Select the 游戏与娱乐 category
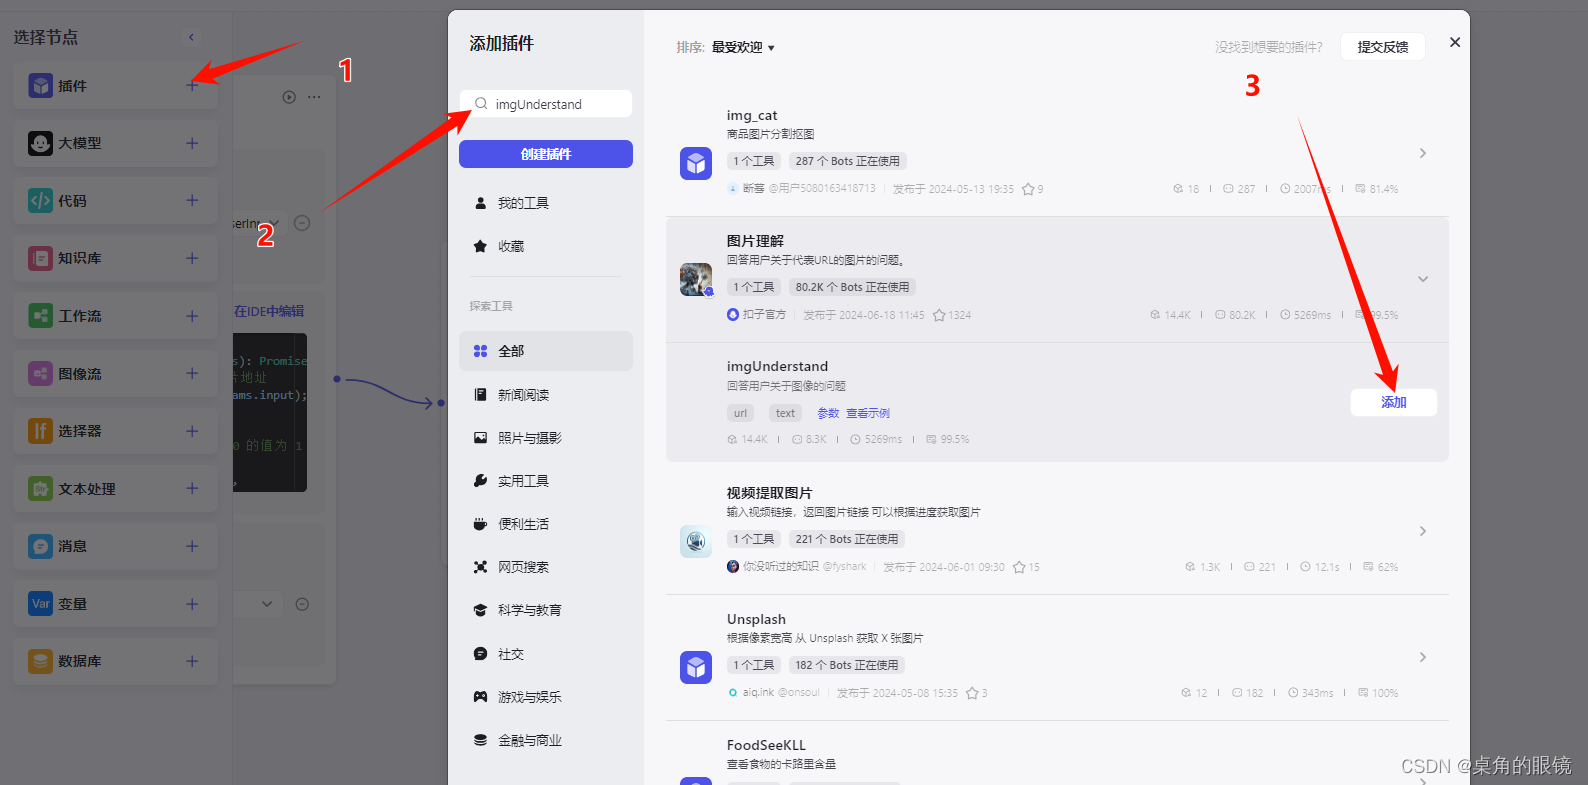Image resolution: width=1588 pixels, height=785 pixels. coord(546,697)
